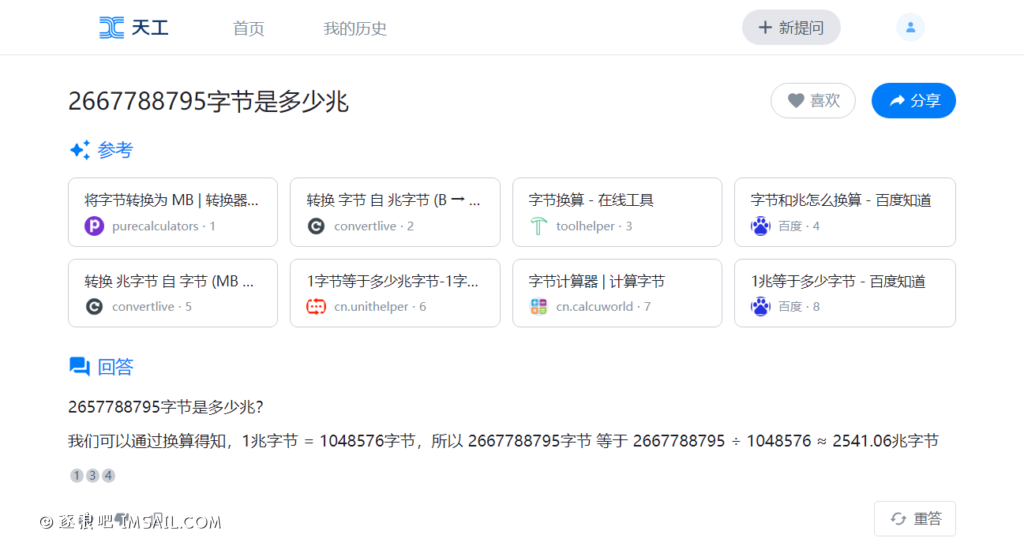
Task: Open the user profile avatar icon
Action: click(x=910, y=28)
